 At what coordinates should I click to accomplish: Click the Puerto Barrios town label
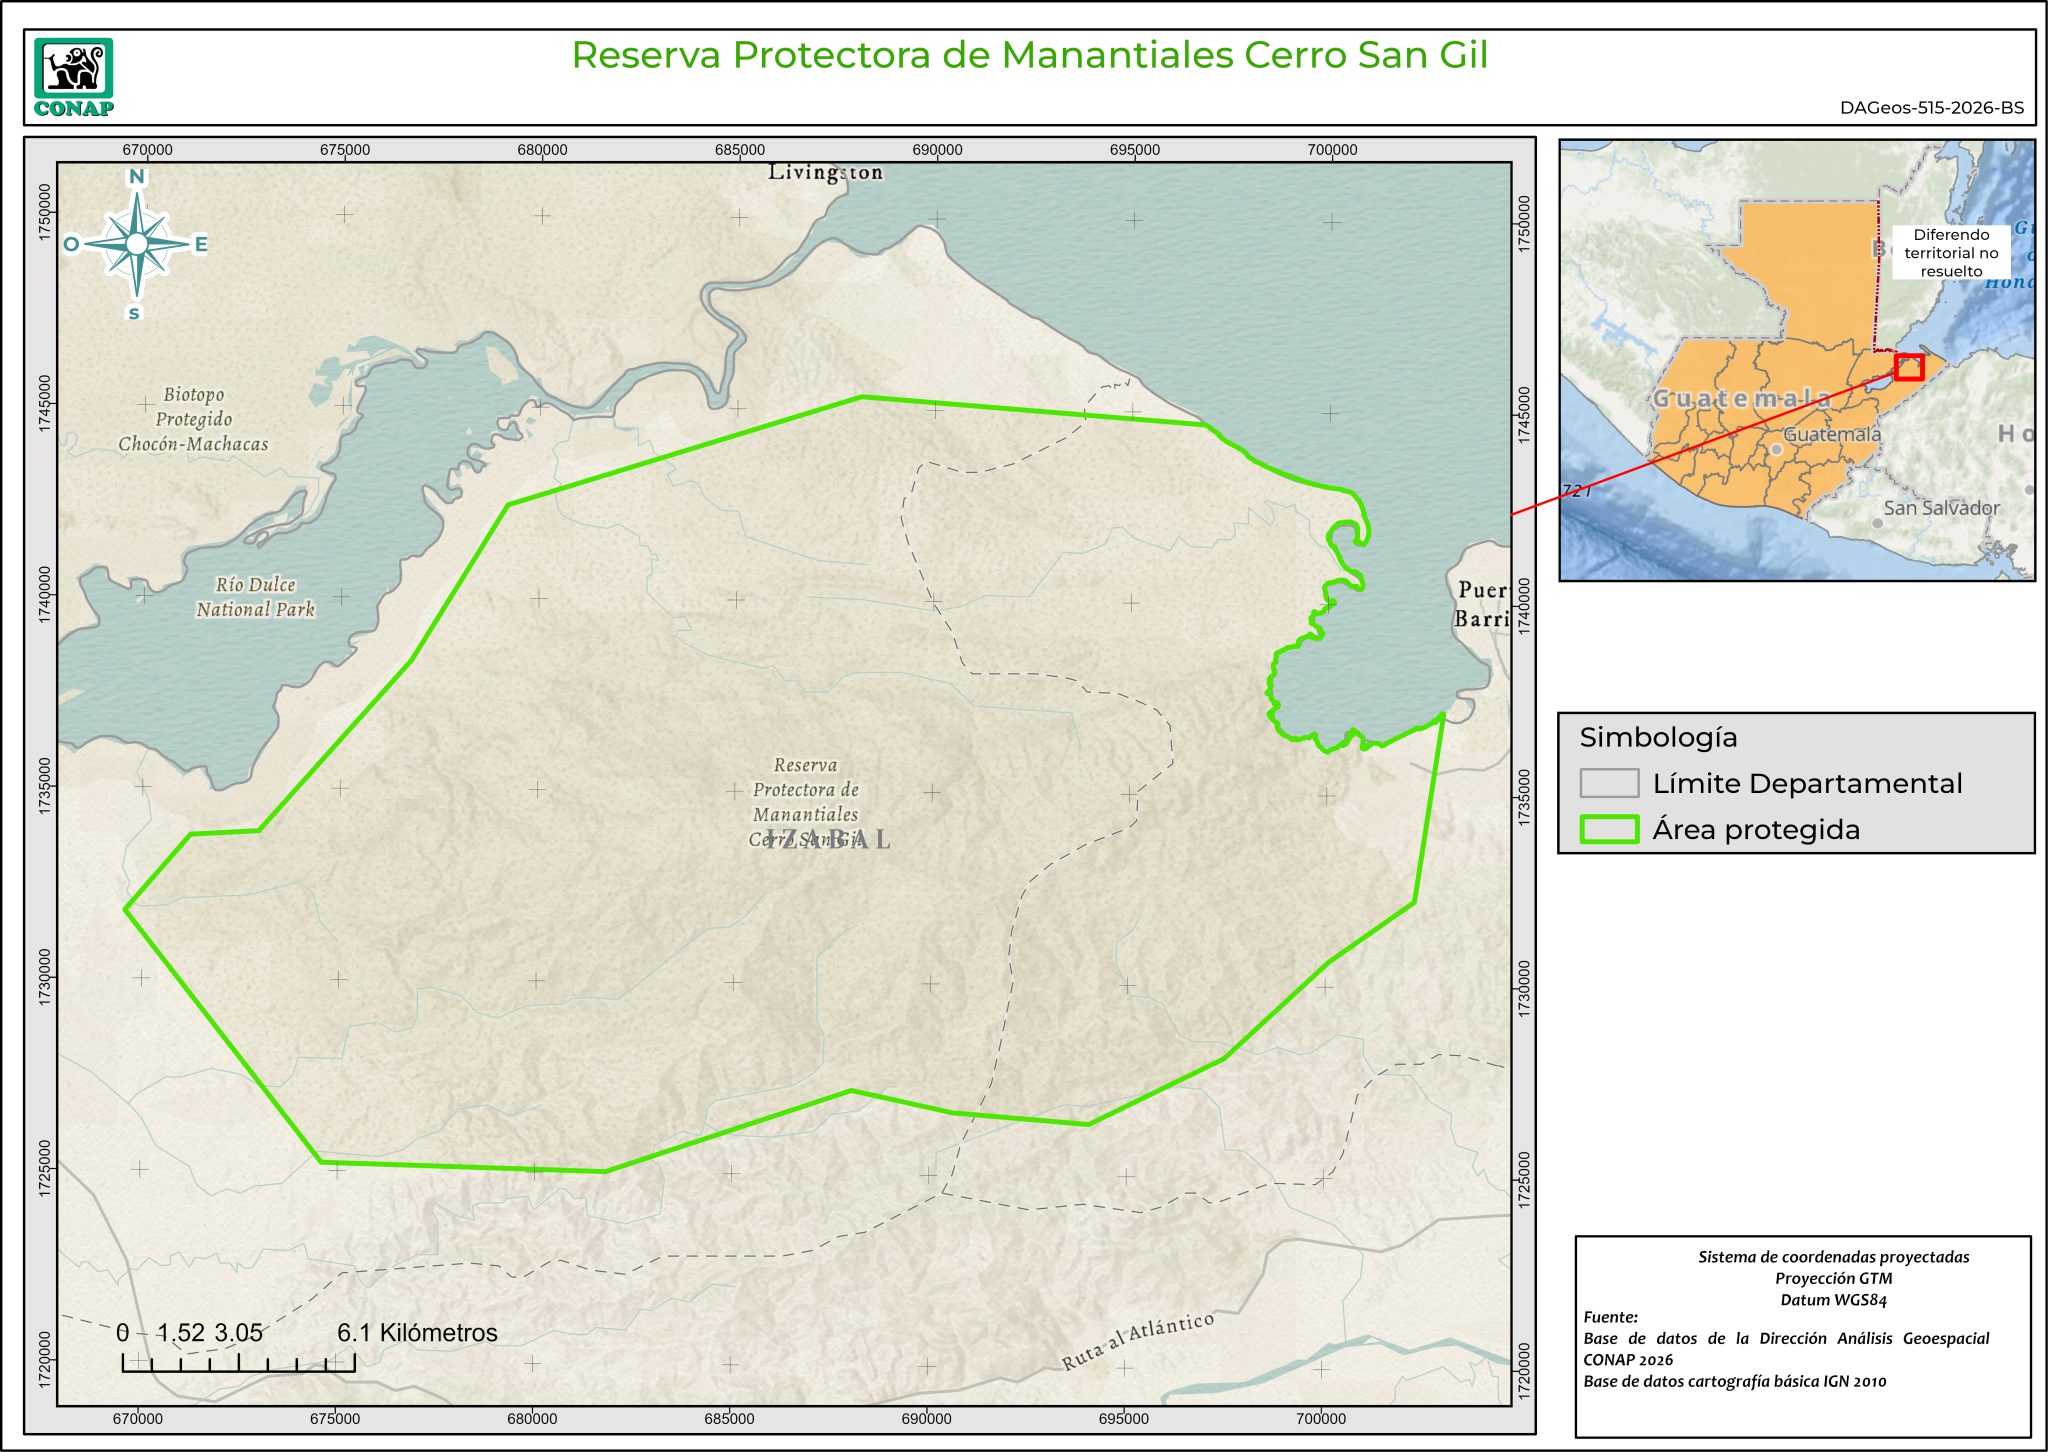pos(1482,604)
